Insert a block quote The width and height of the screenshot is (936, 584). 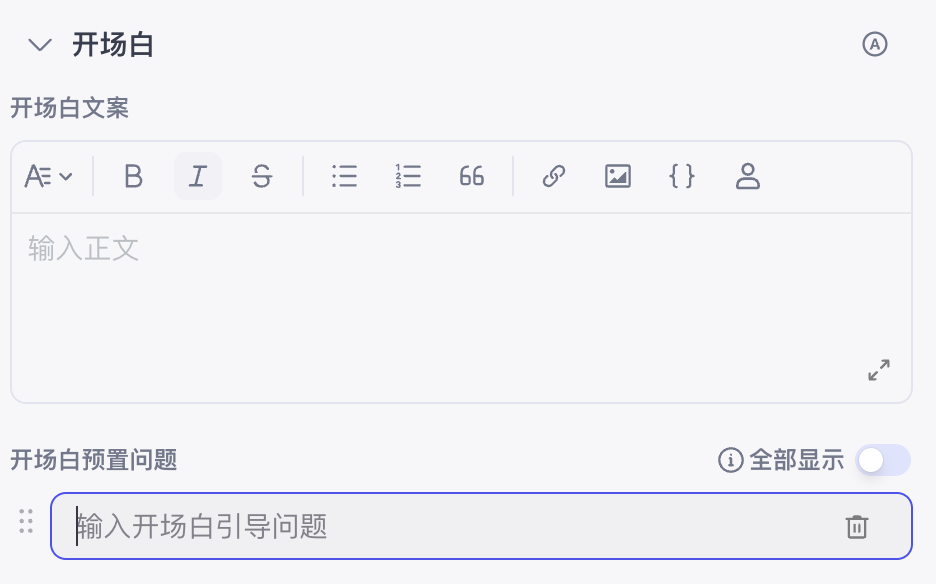pos(472,176)
